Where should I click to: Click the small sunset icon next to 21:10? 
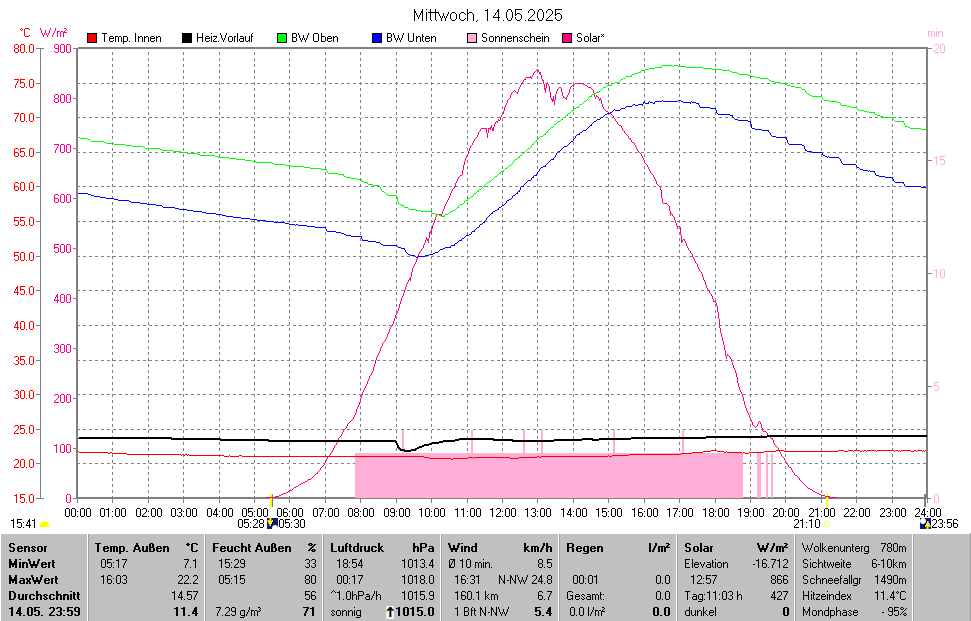827,524
